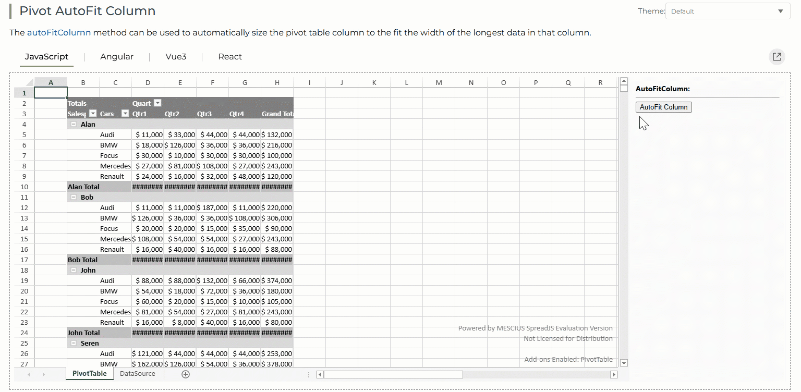This screenshot has height=392, width=801.
Task: Select row 17 header
Action: 25,260
